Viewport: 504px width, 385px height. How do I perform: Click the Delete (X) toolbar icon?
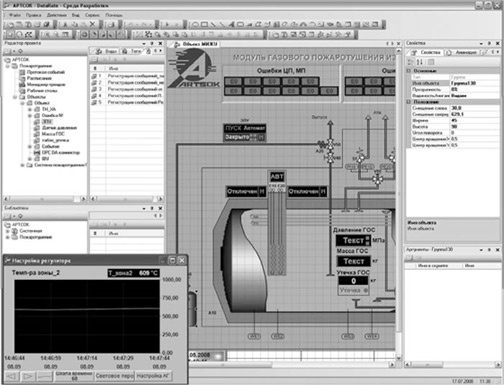tap(92, 24)
